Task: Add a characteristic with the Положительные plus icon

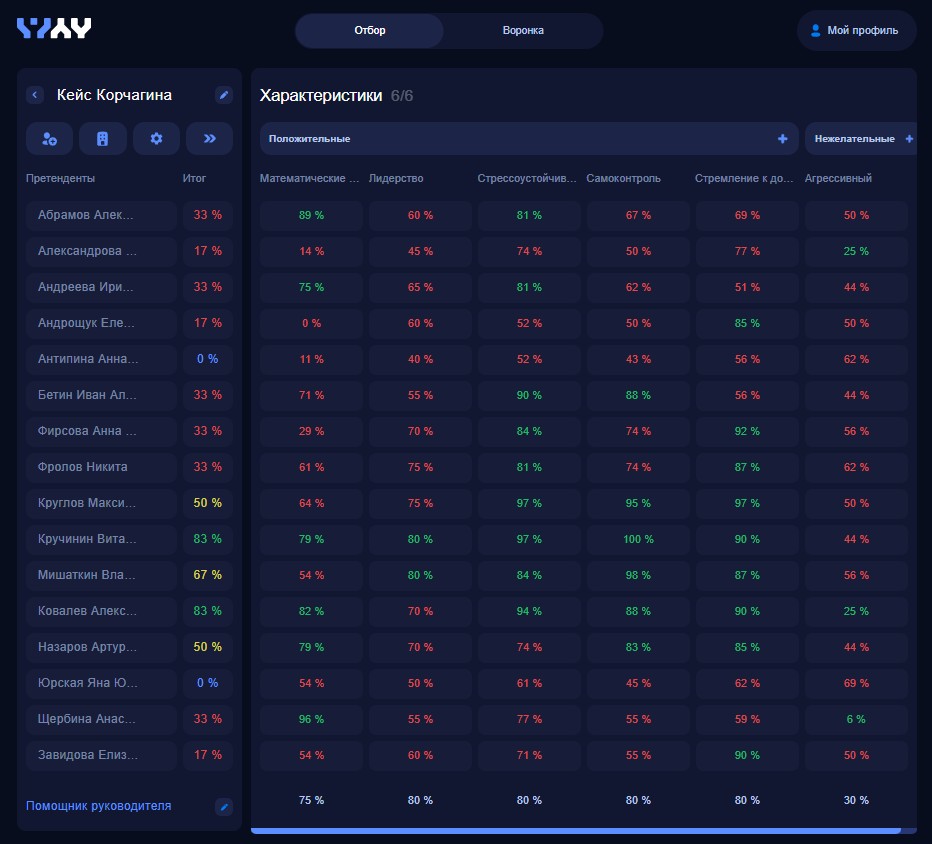Action: click(783, 138)
